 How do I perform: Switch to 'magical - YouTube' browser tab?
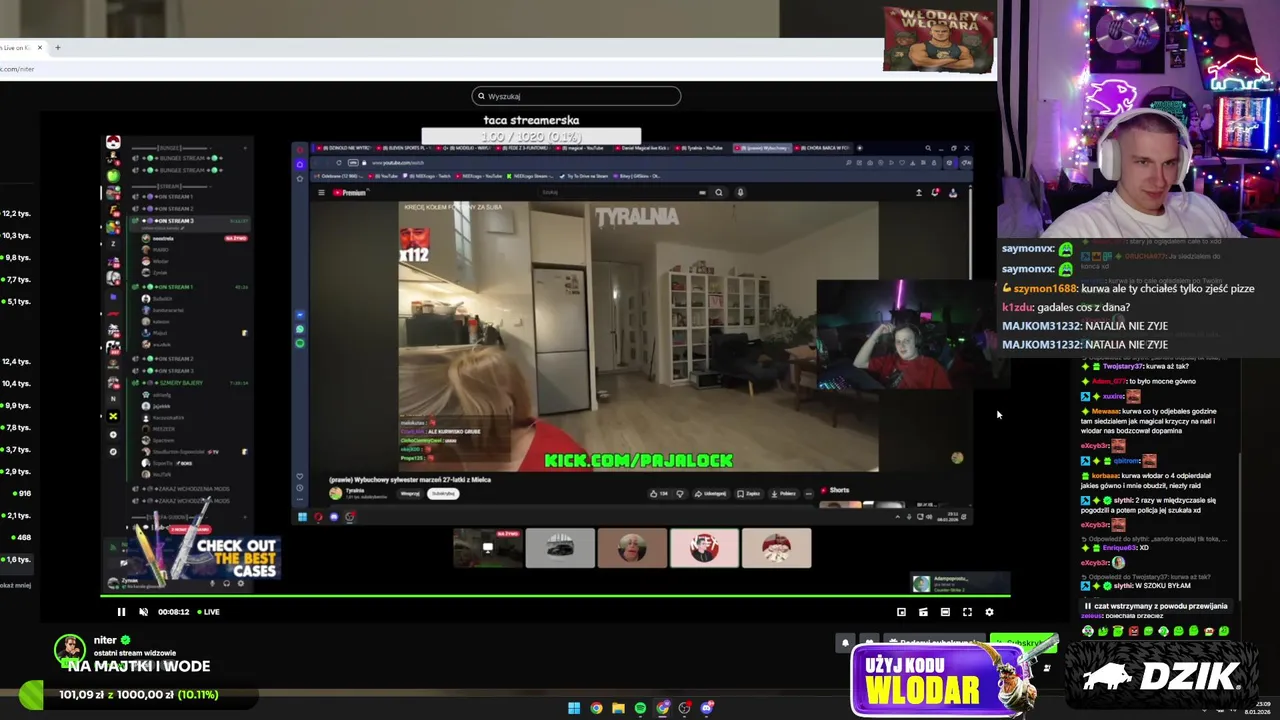[582, 148]
